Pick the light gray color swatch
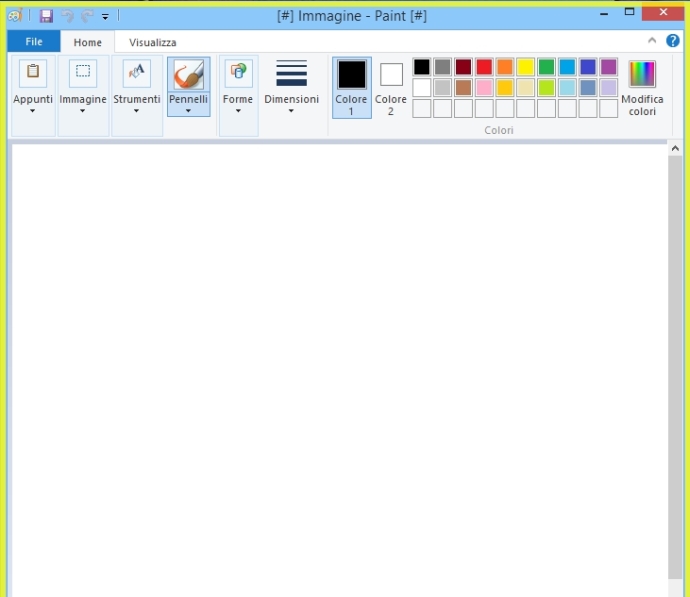690x597 pixels. pyautogui.click(x=442, y=88)
